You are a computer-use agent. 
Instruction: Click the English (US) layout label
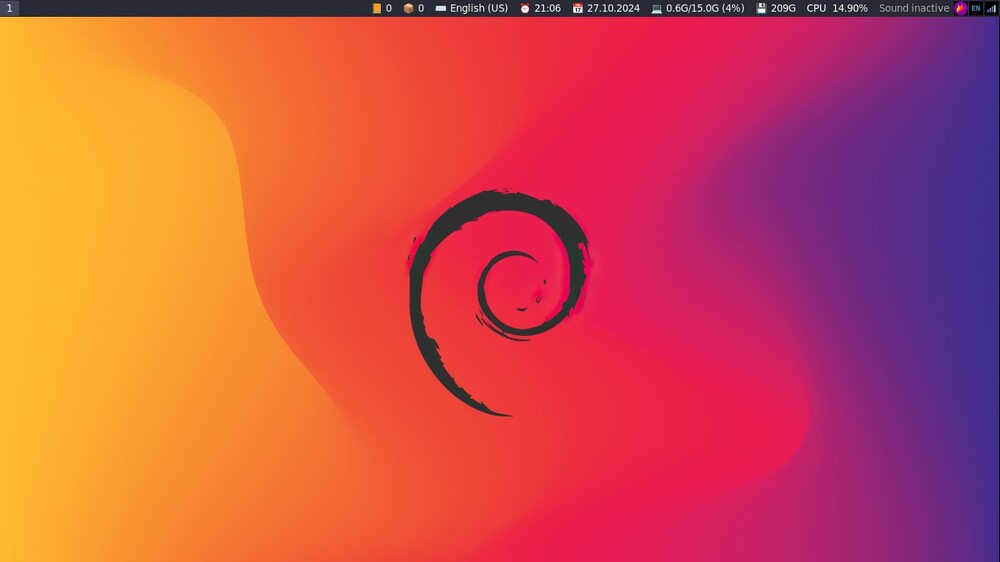479,8
